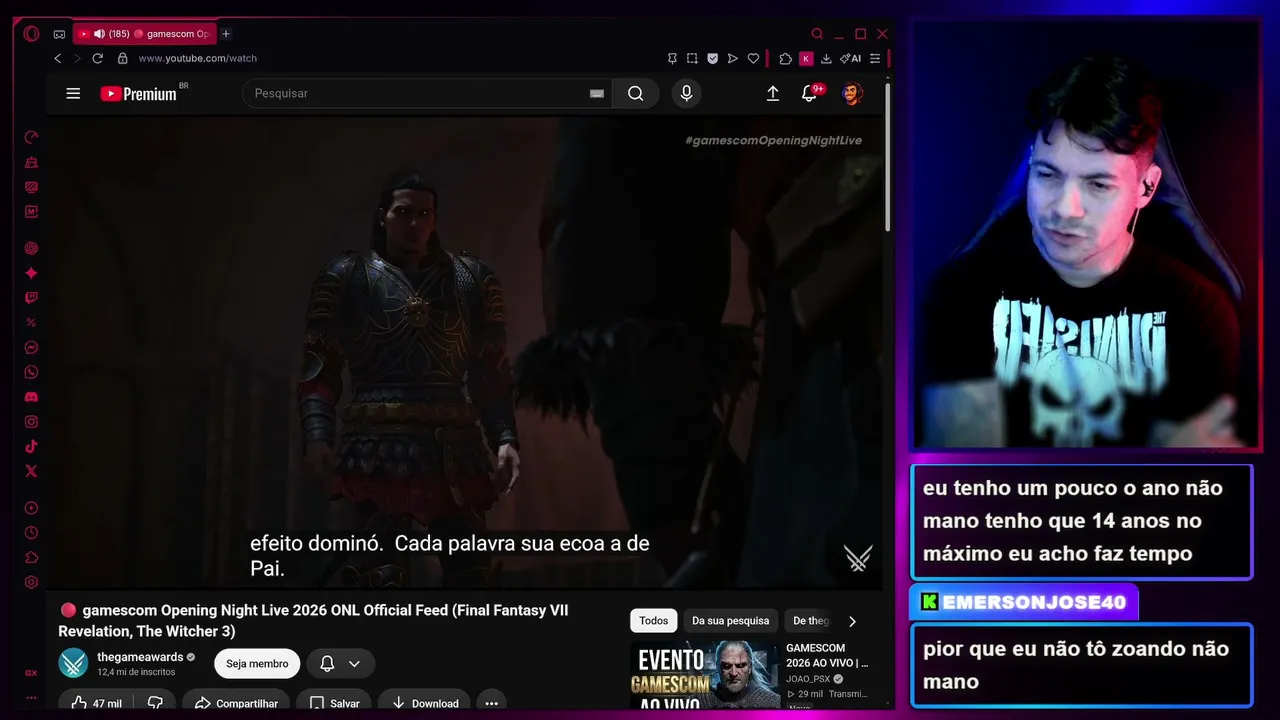The image size is (1280, 720).
Task: Open GX Control speedometer in sidebar
Action: (x=31, y=137)
